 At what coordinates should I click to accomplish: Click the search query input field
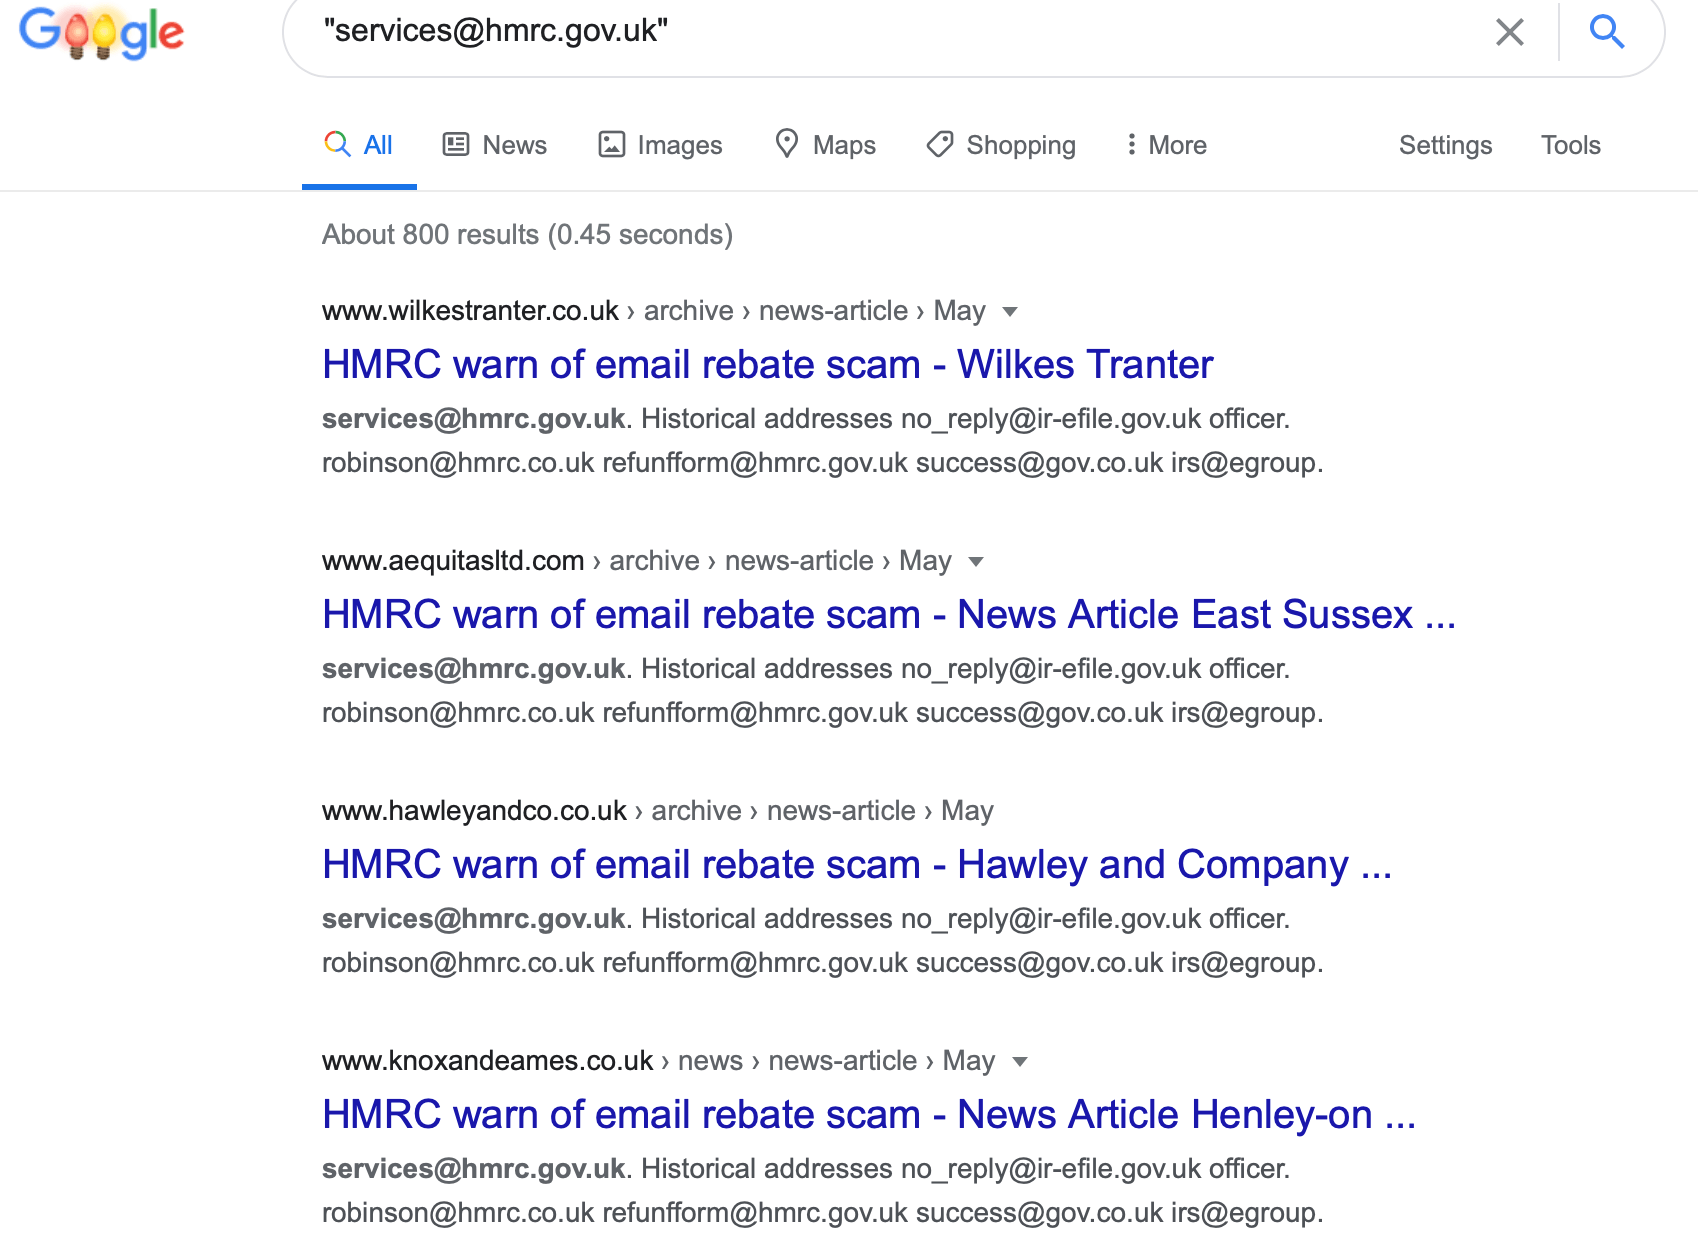click(x=900, y=31)
